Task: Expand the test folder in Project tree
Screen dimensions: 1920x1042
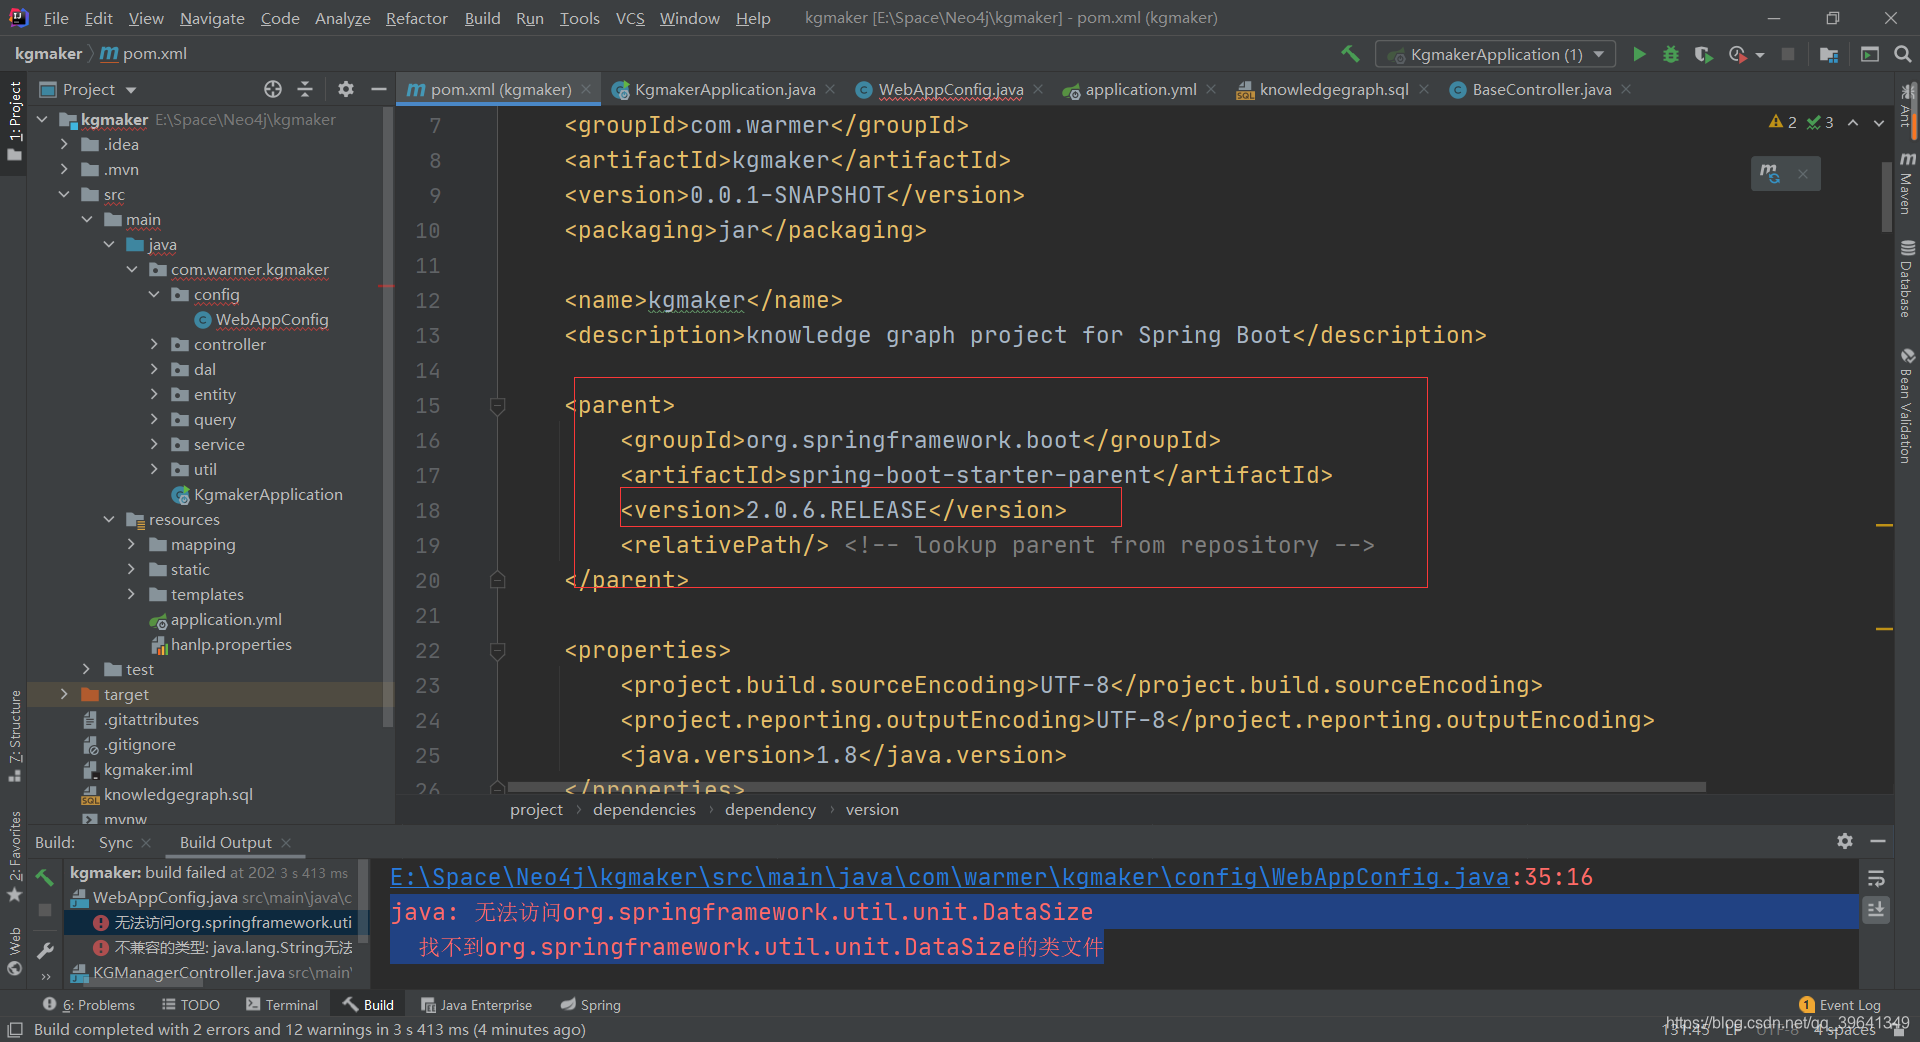Action: tap(86, 669)
